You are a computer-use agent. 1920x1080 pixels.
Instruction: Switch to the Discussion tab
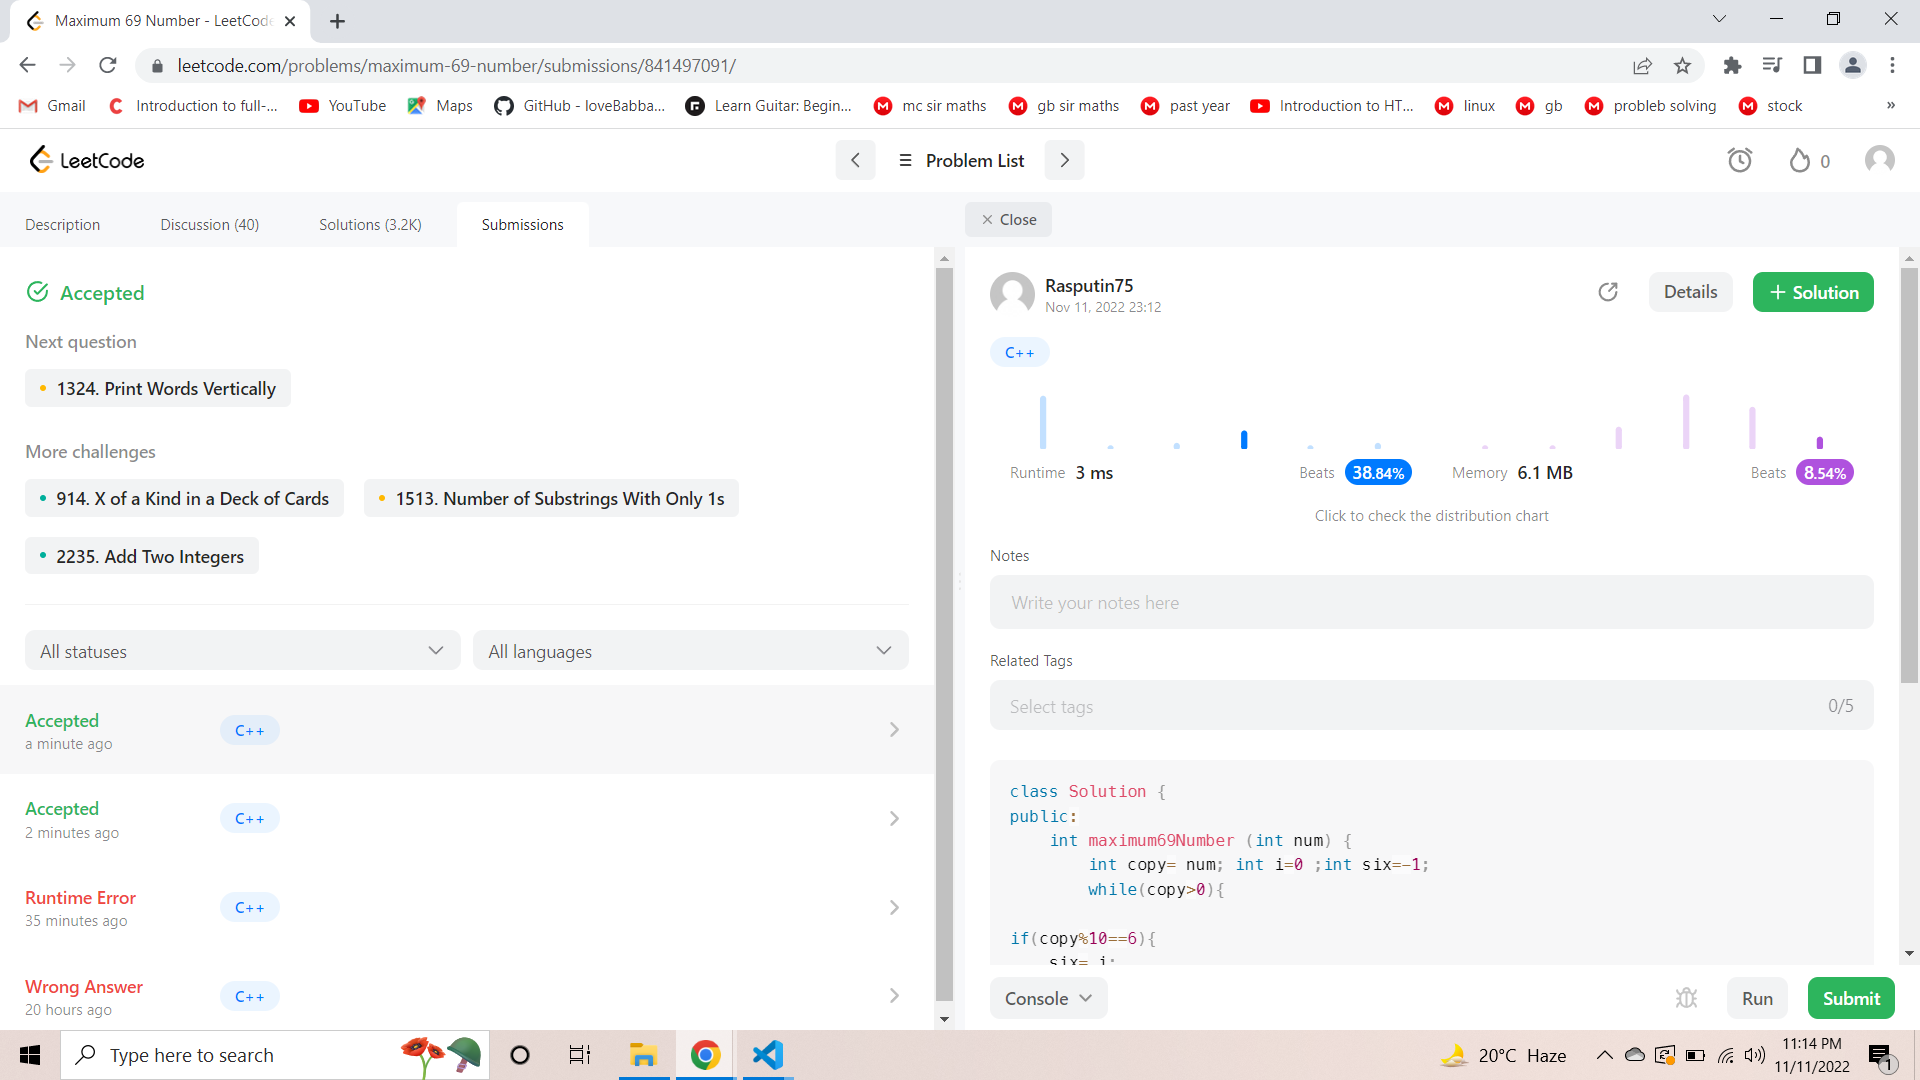point(209,224)
